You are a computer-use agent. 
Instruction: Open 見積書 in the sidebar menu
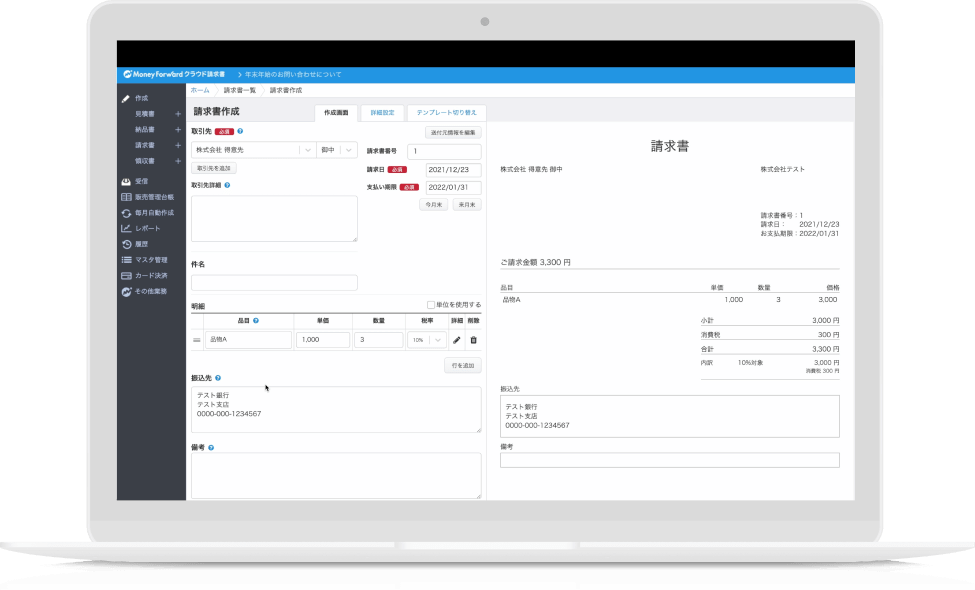tap(145, 114)
